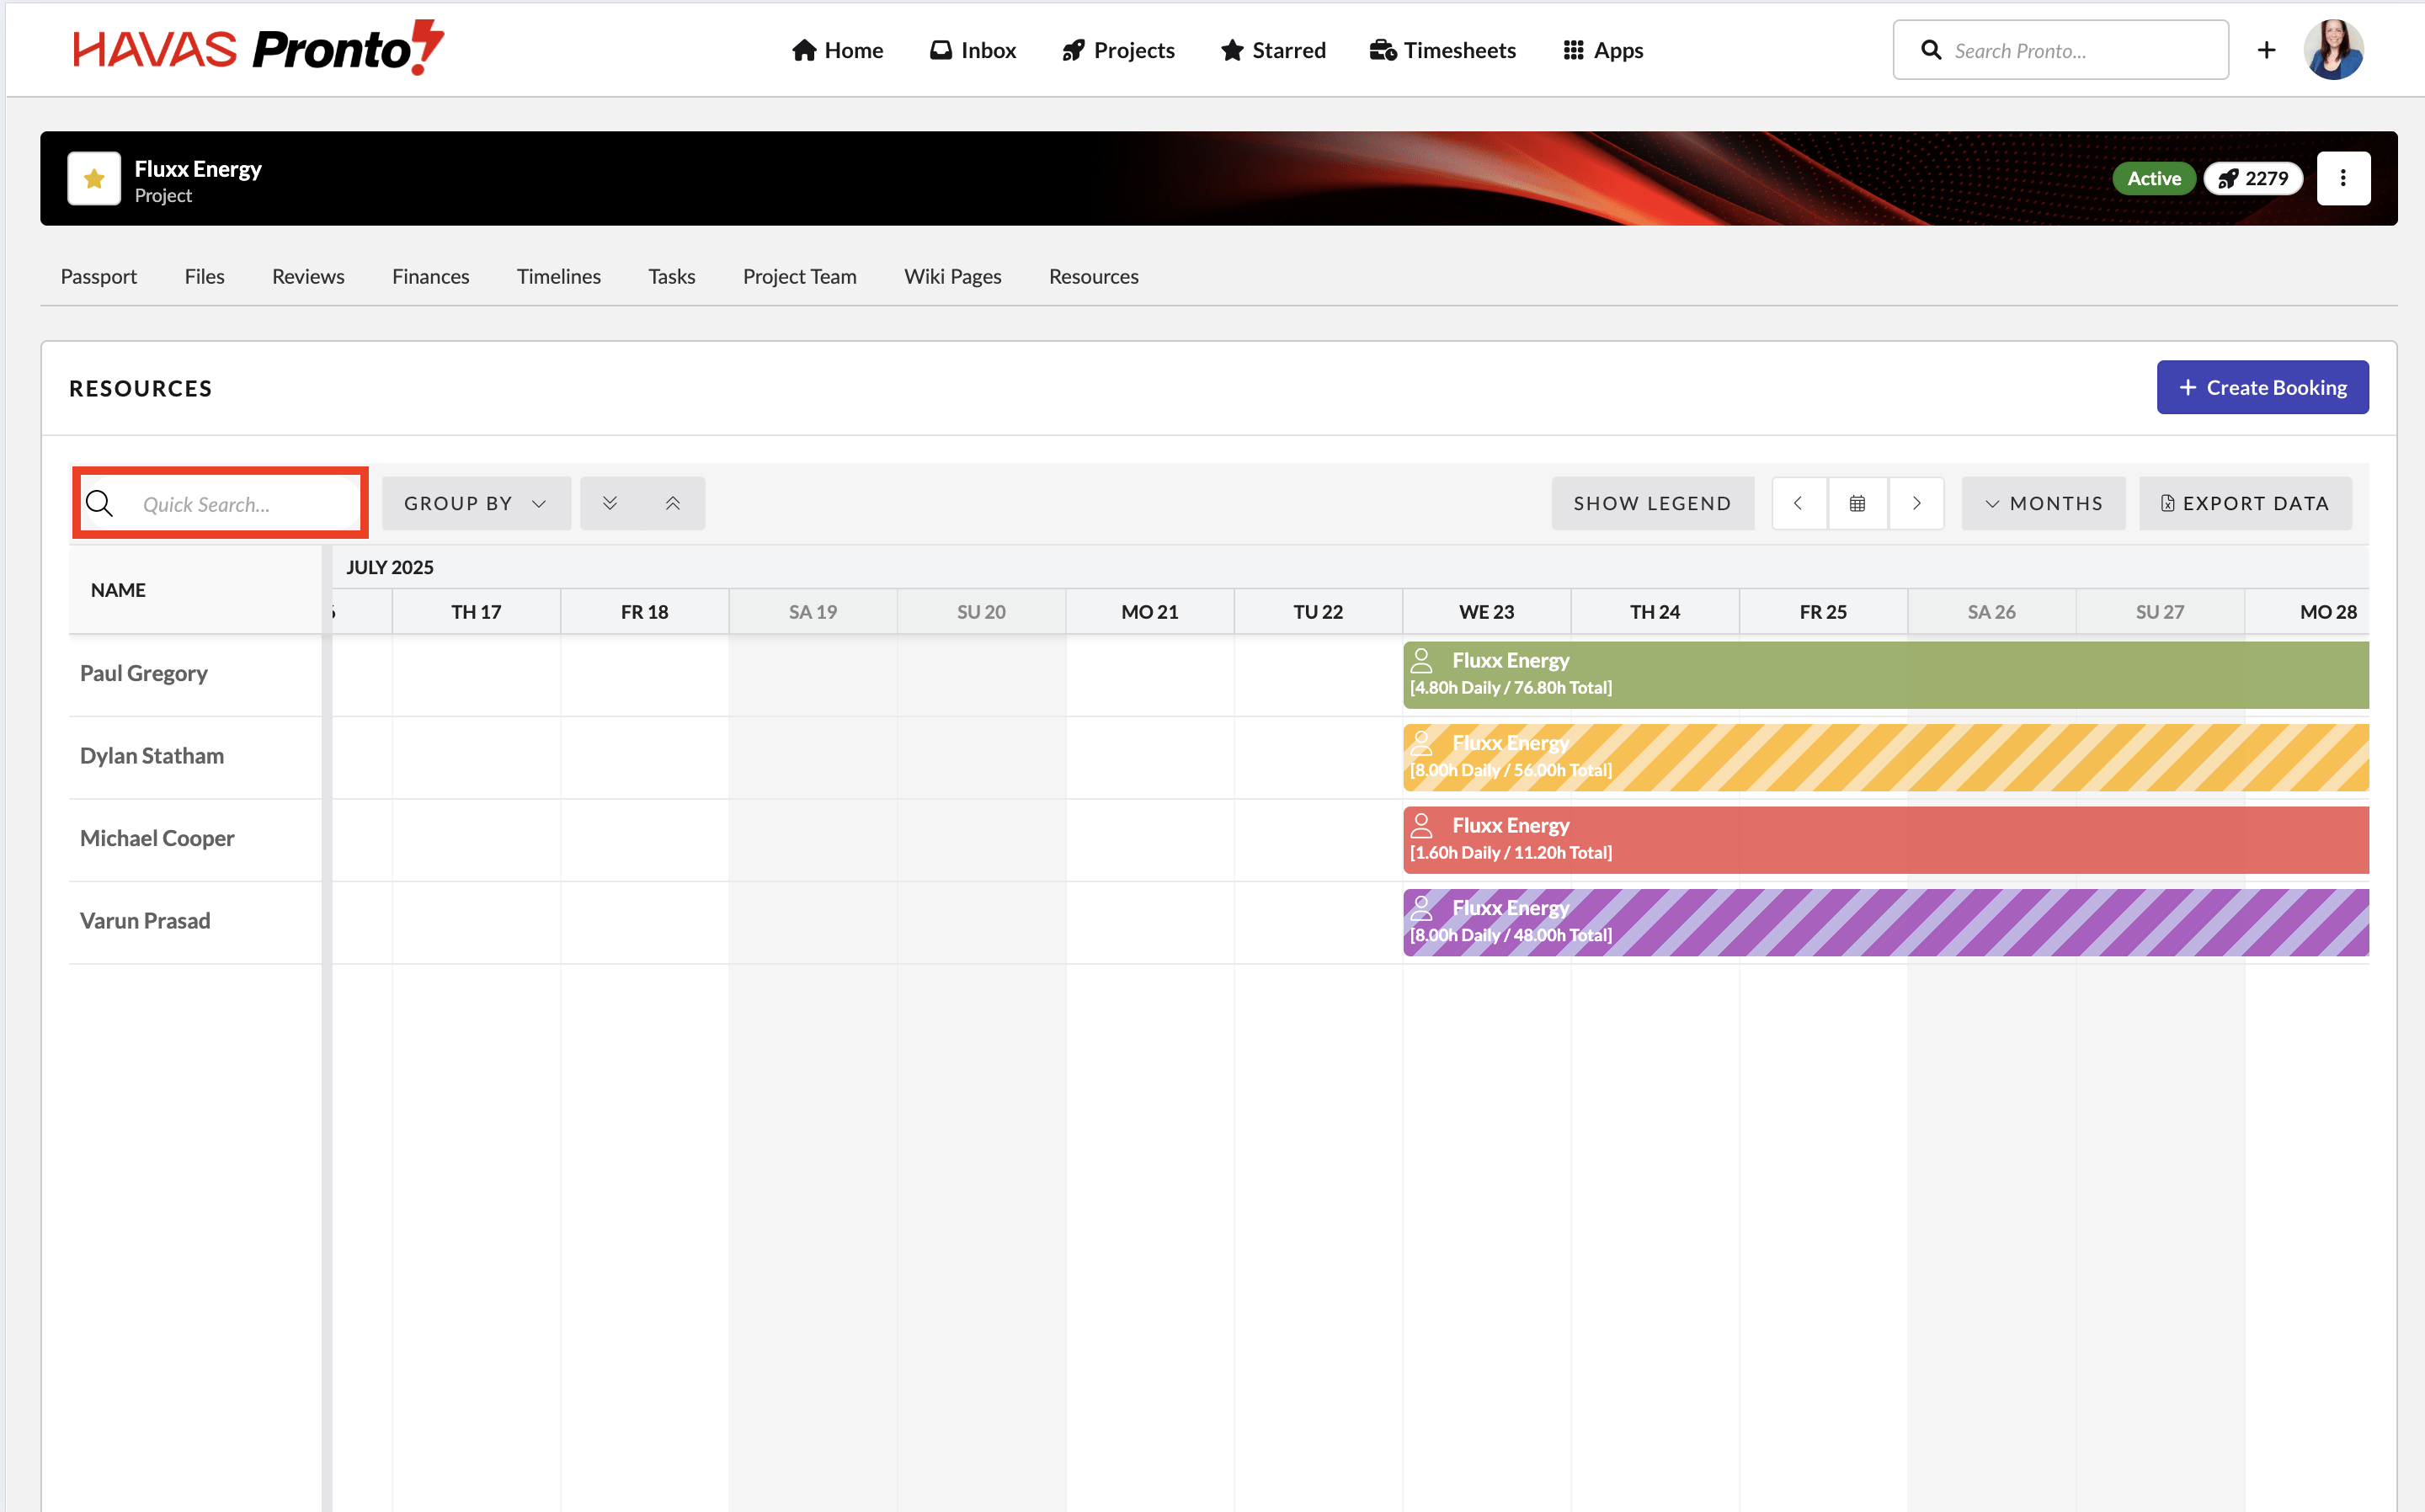Select Paul Gregory's green Fluxx Energy booking

pos(1885,675)
